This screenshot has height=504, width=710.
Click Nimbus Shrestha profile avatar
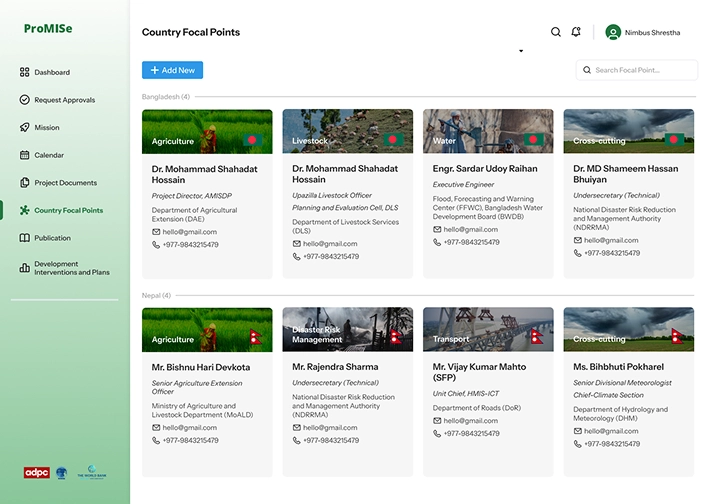613,32
